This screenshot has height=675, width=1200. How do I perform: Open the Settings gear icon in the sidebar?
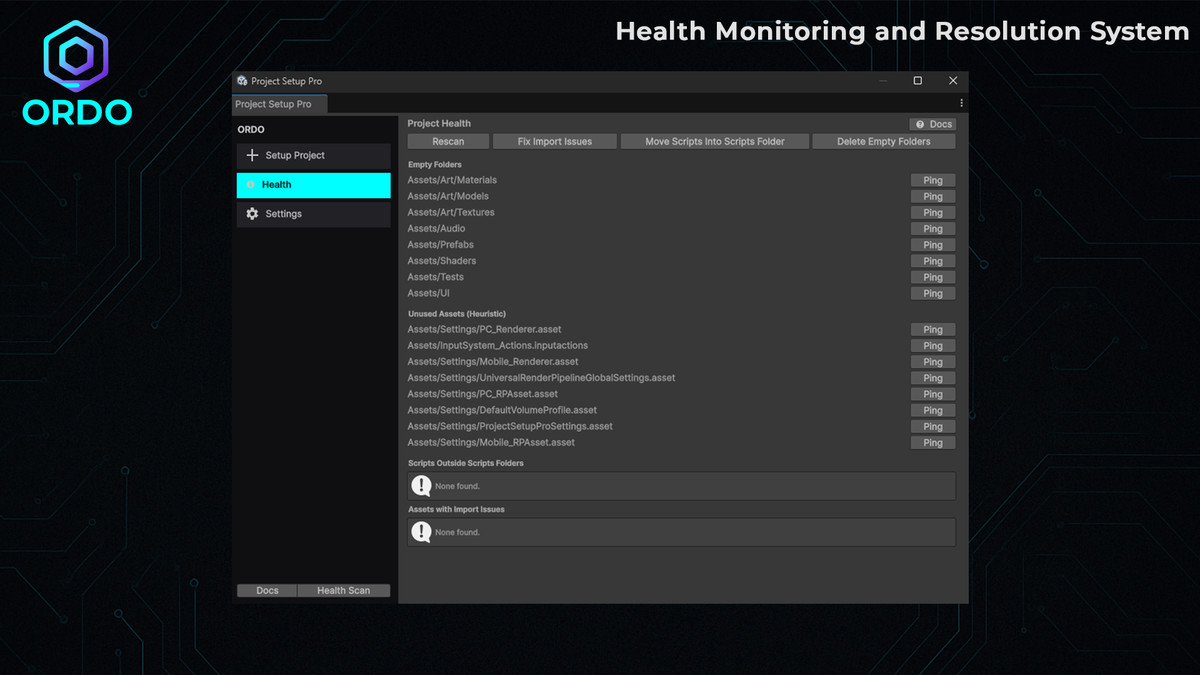(252, 213)
